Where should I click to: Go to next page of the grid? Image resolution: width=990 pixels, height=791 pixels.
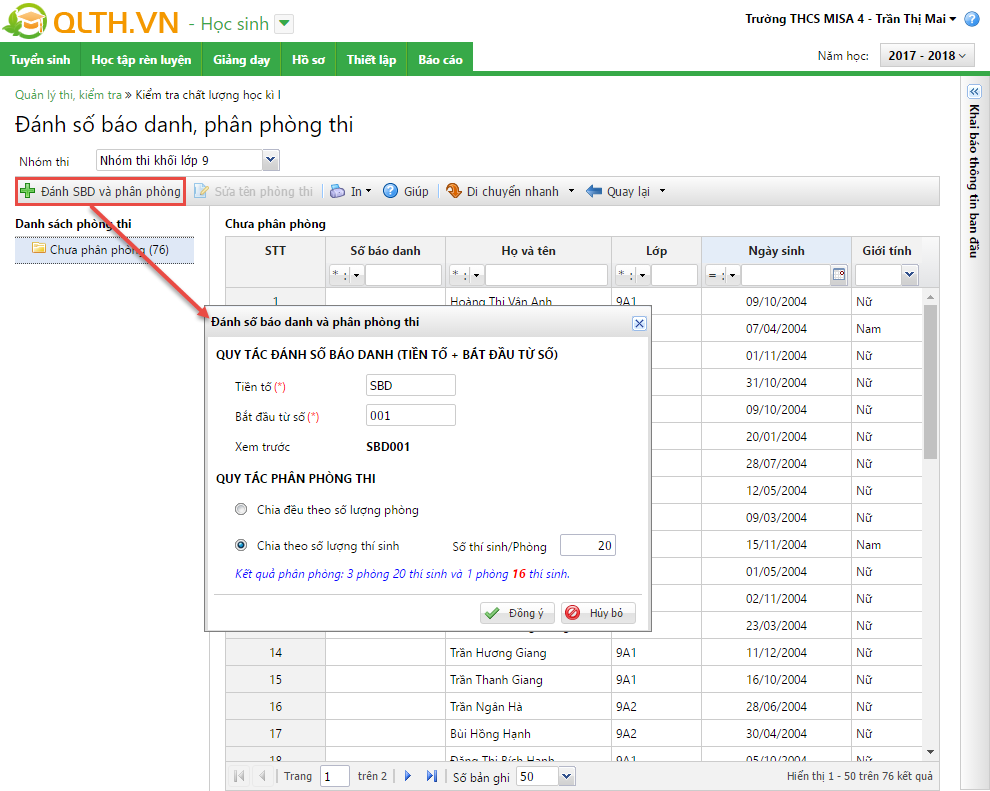pyautogui.click(x=408, y=776)
